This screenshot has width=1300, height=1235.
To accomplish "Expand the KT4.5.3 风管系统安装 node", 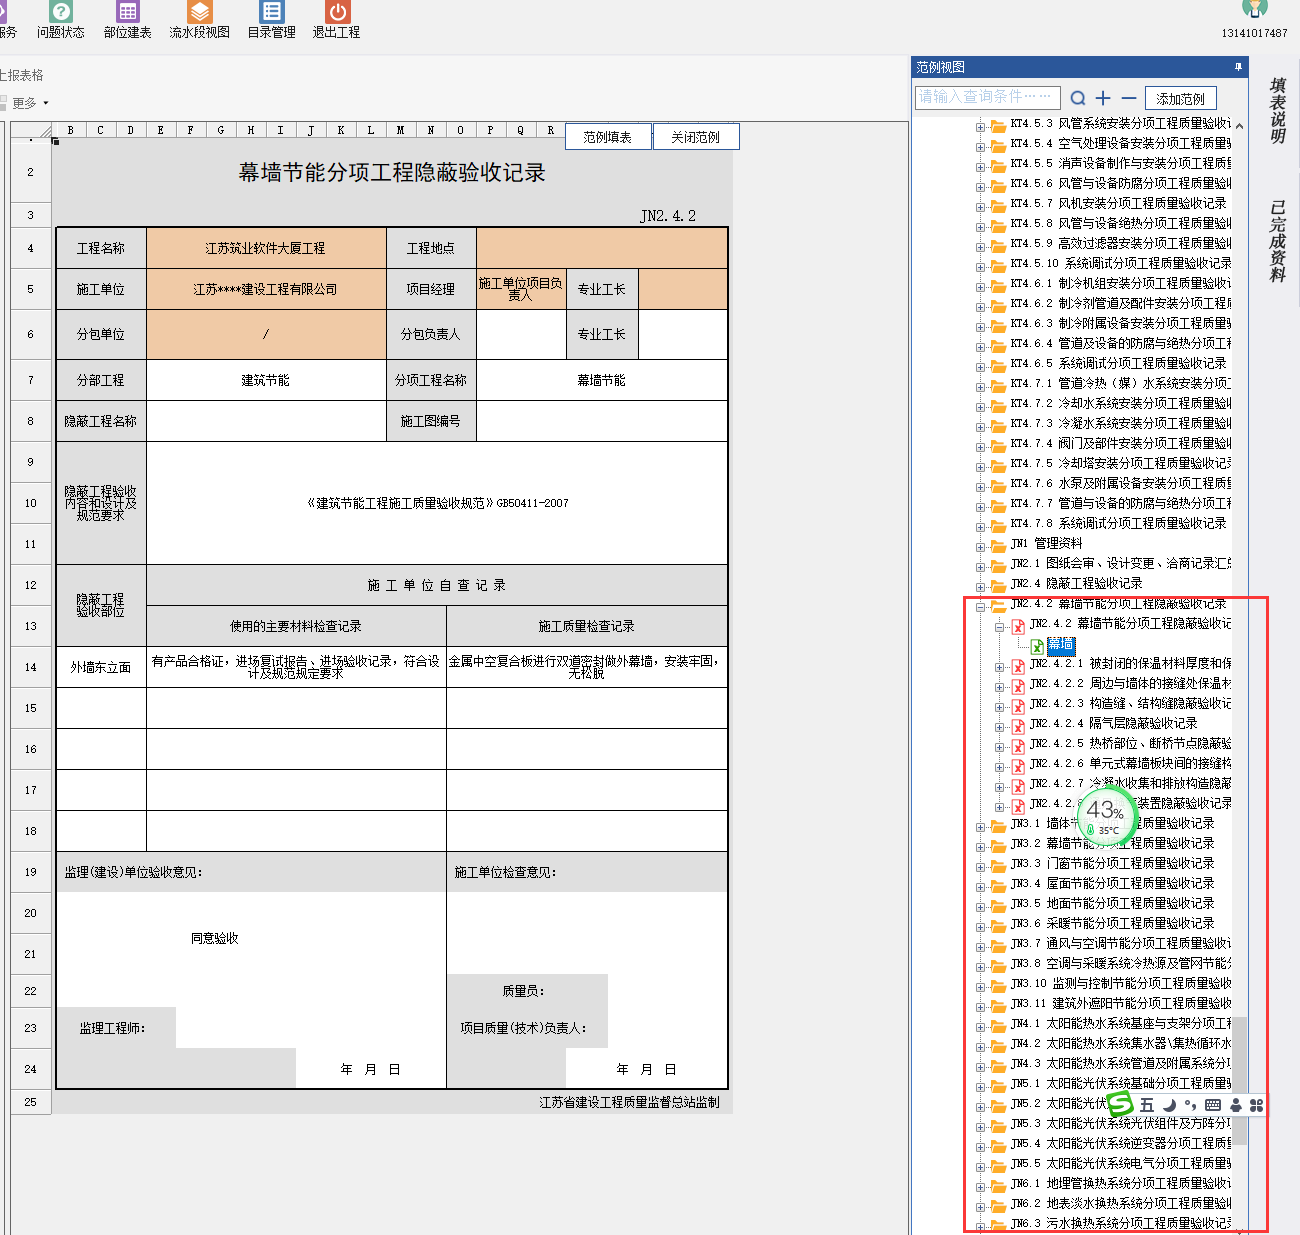I will (980, 126).
